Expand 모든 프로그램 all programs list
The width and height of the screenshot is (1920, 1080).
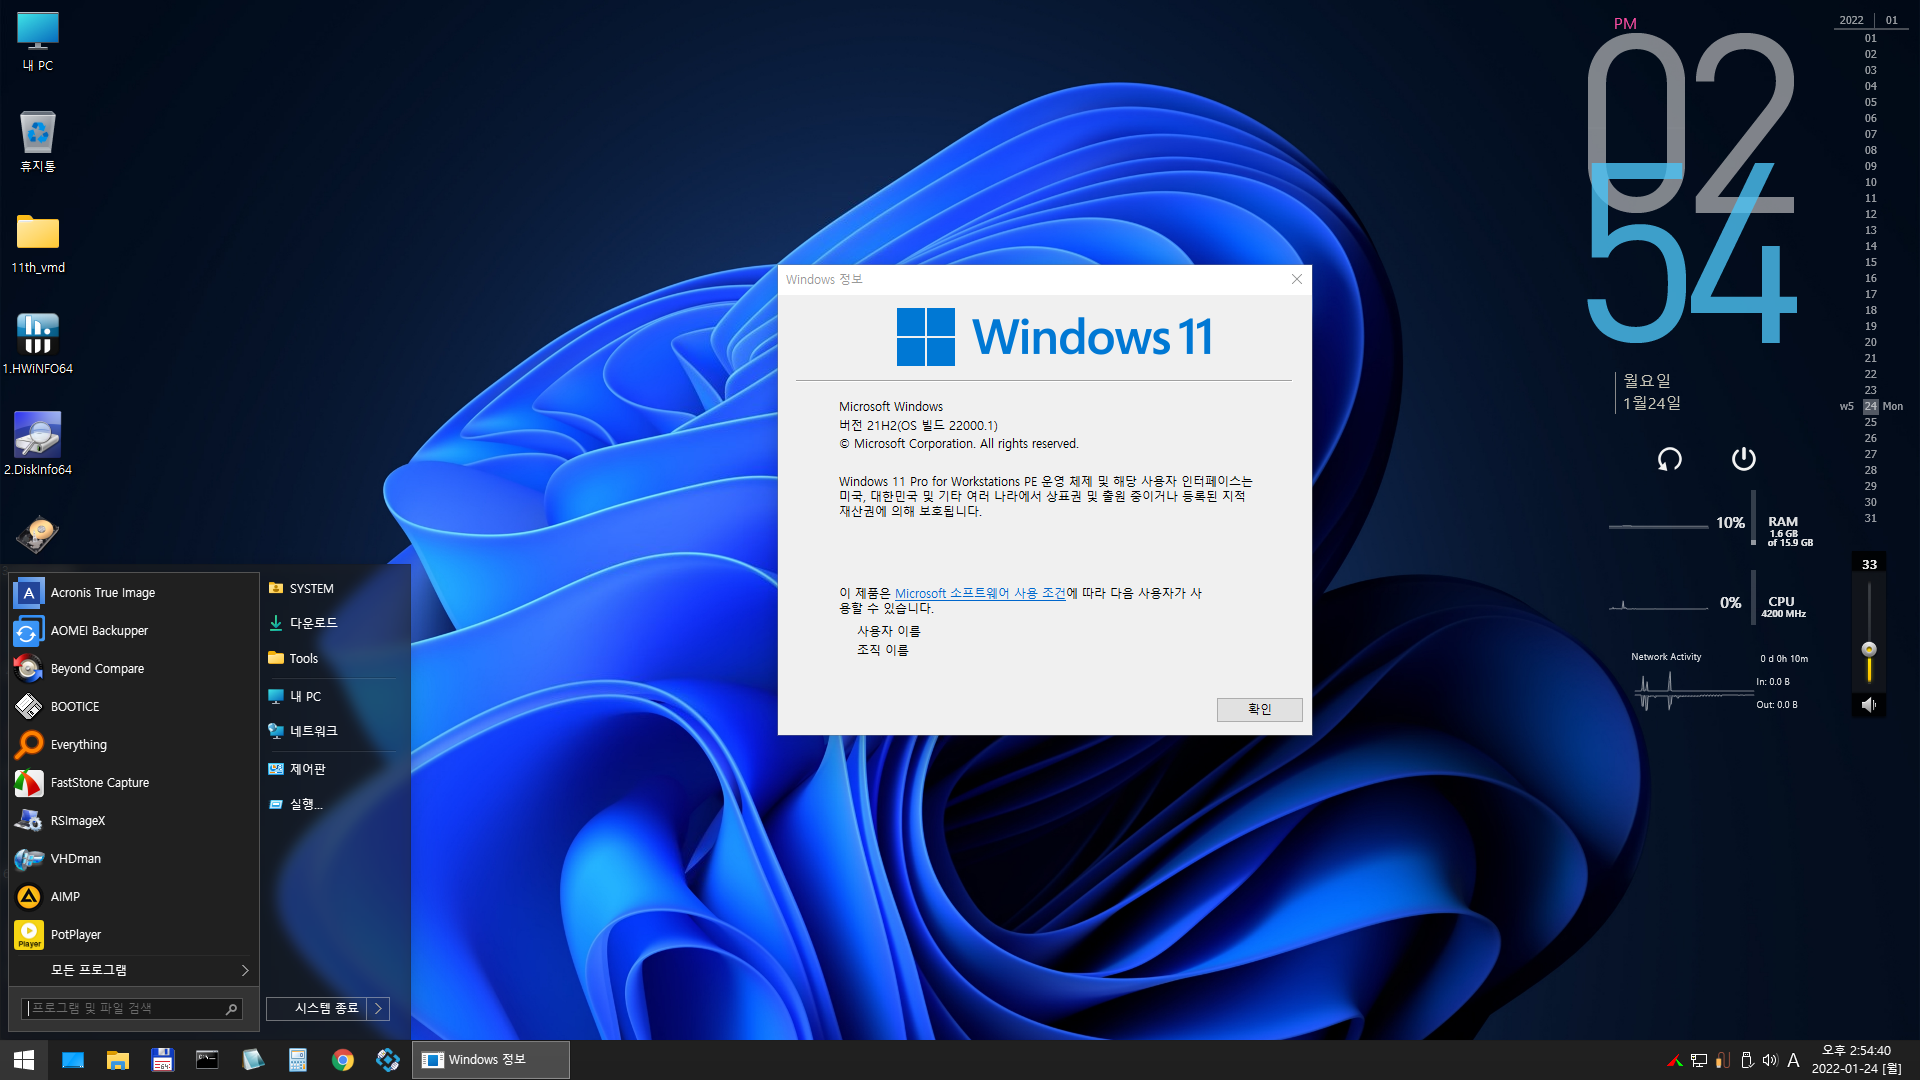pyautogui.click(x=133, y=970)
